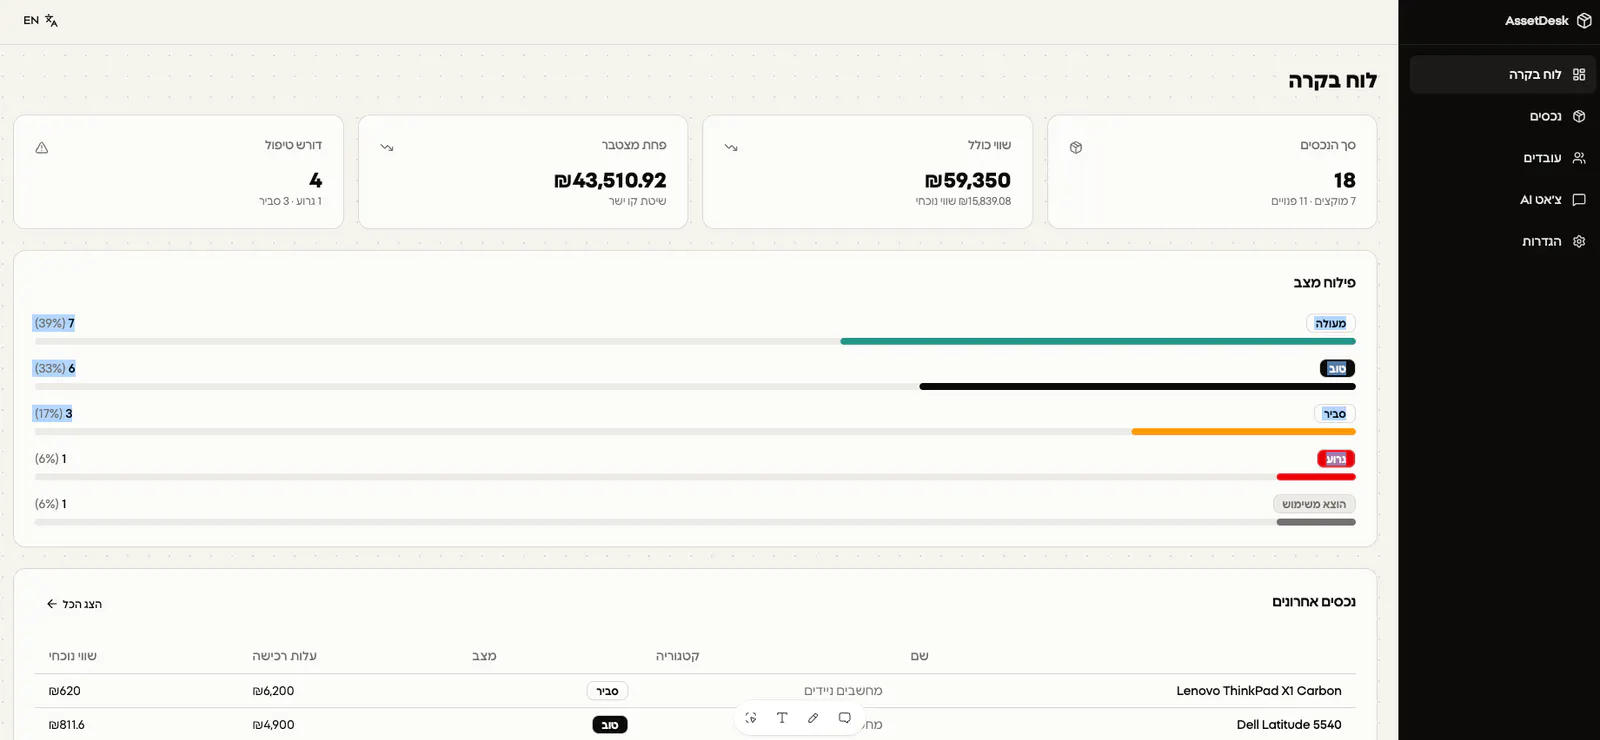
Task: Open the לוח בקרה dashboard sidebar item
Action: click(1502, 75)
